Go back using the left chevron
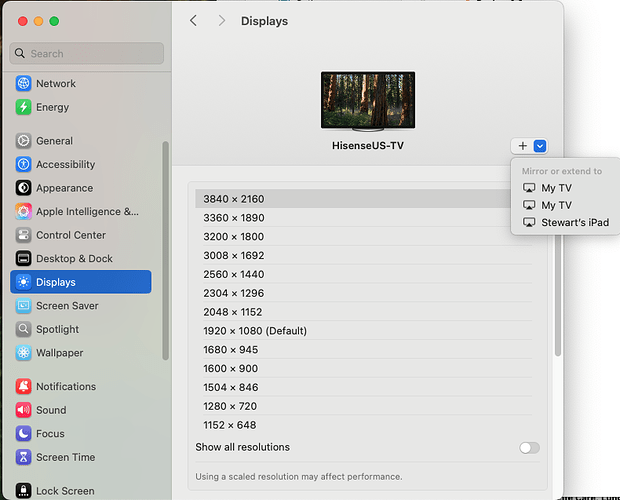 coord(194,21)
